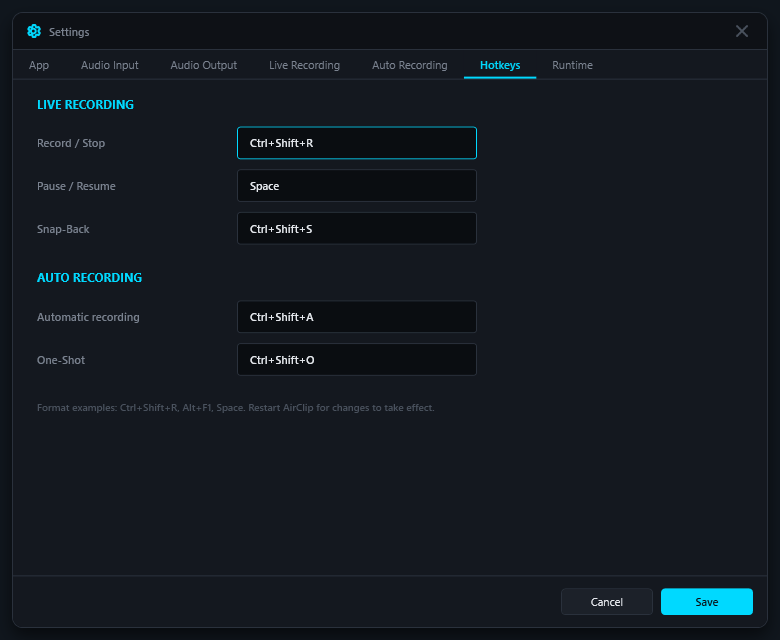Click the Automatic recording hotkey field
780x640 pixels.
[x=357, y=317]
